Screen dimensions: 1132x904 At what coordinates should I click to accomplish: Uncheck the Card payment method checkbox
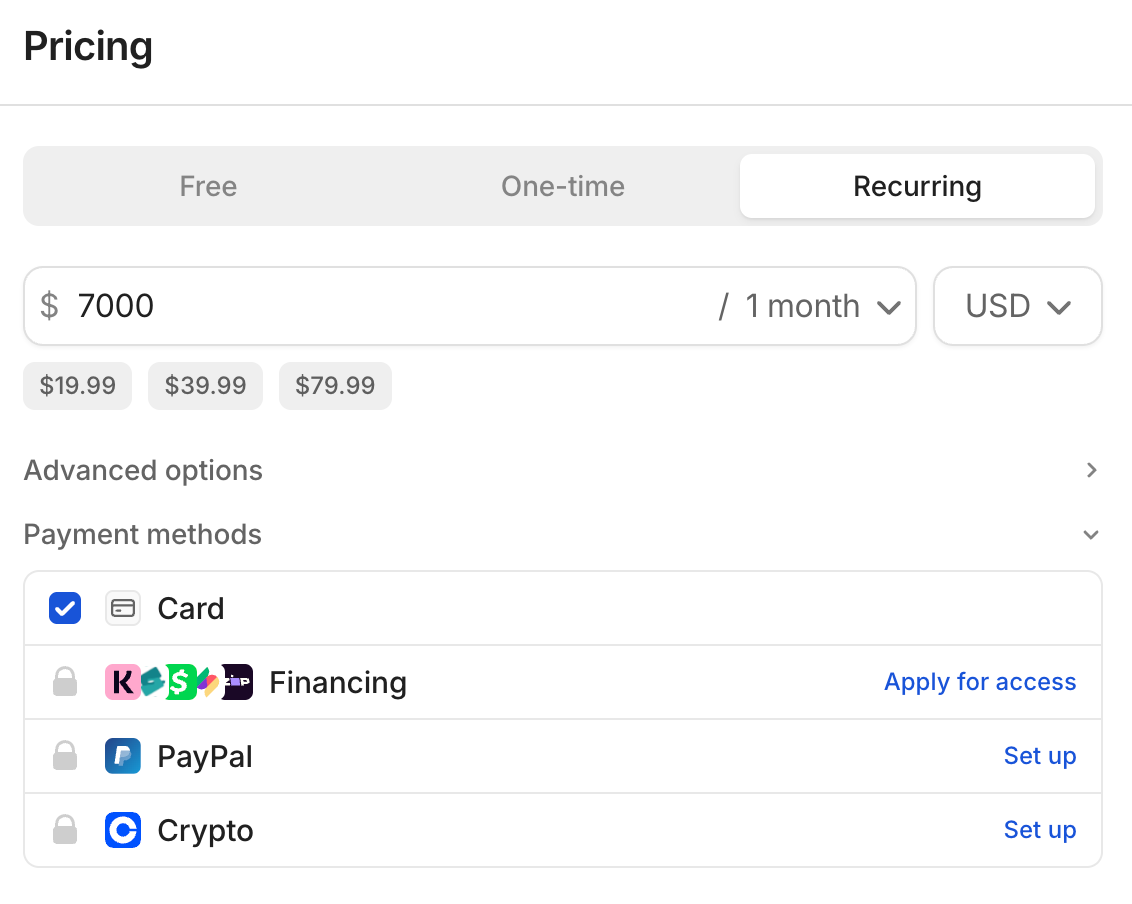(x=65, y=608)
